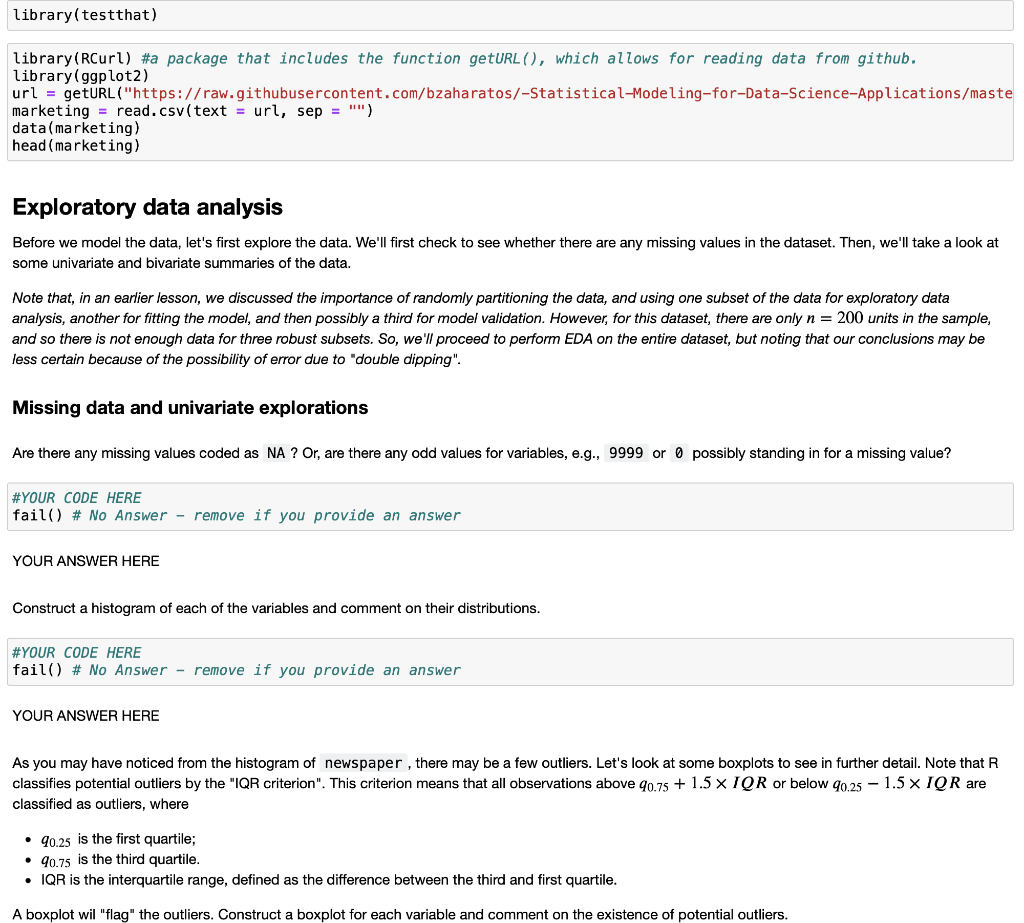
Task: Click the first YOUR ANSWER HERE cell
Action: (85, 561)
